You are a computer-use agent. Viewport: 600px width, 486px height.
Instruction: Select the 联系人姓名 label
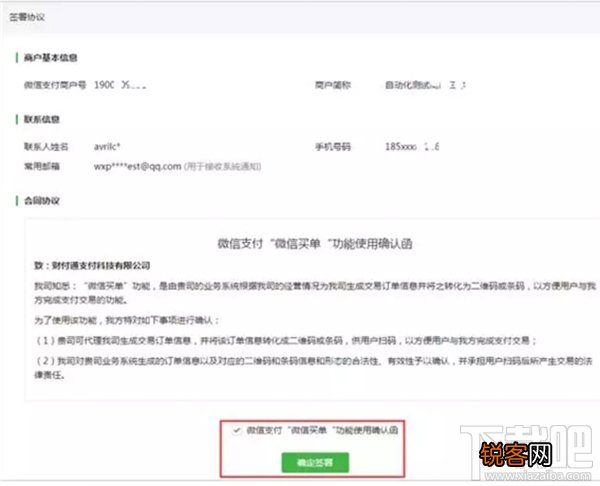[46, 147]
